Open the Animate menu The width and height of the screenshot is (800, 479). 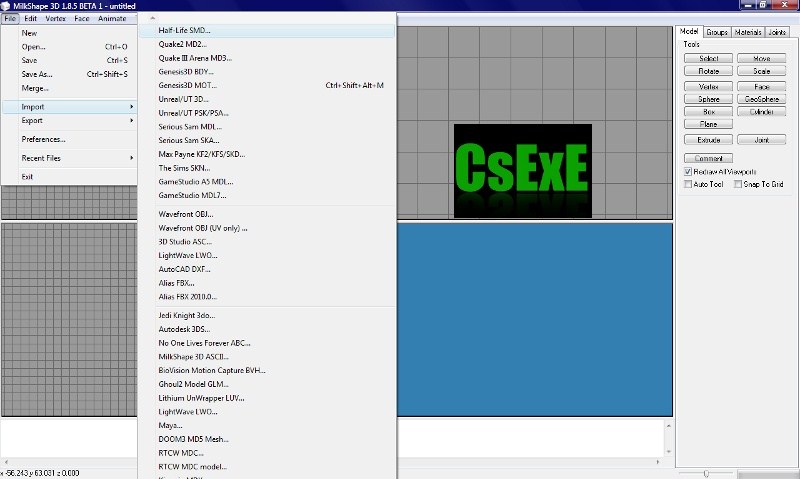[x=112, y=18]
